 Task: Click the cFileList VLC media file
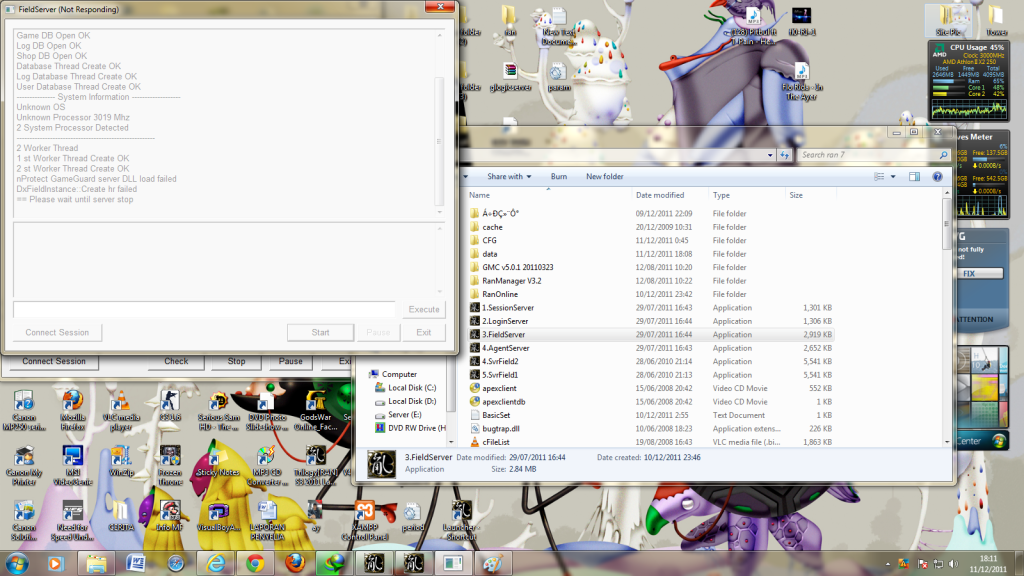click(x=496, y=442)
